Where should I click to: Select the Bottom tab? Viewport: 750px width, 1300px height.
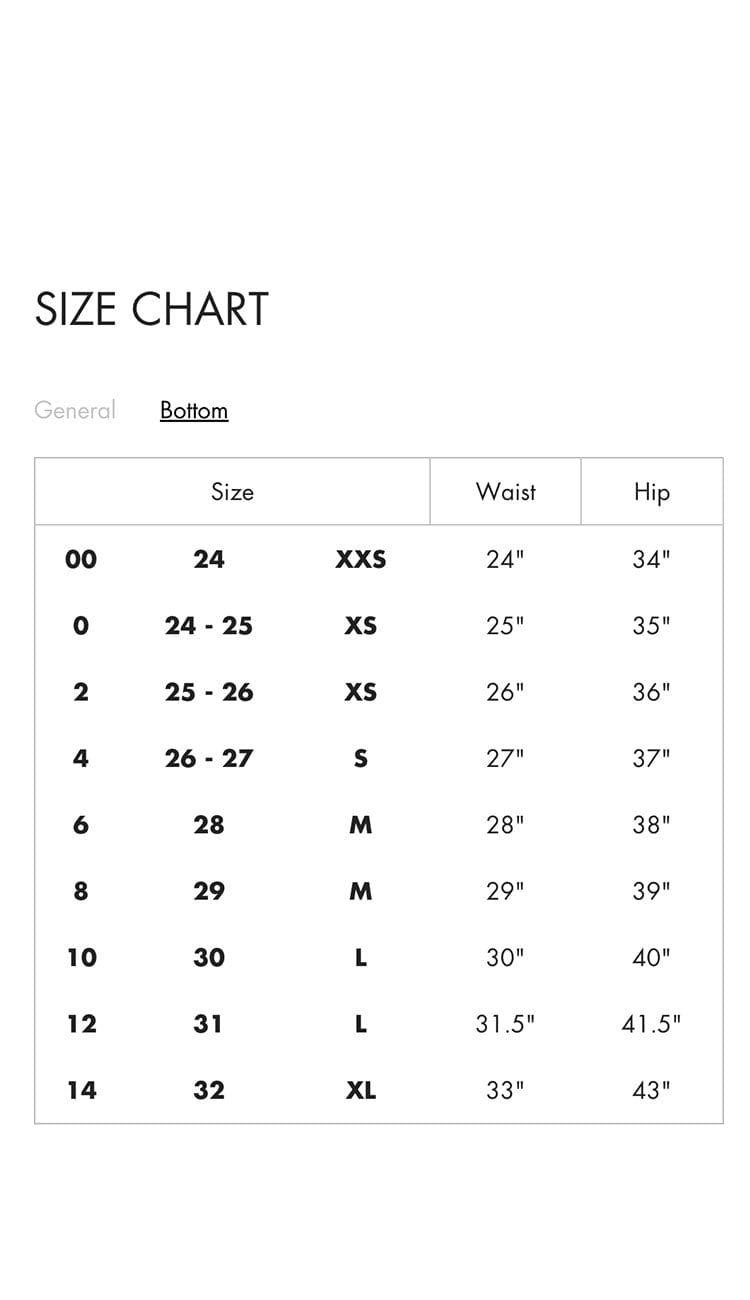194,410
